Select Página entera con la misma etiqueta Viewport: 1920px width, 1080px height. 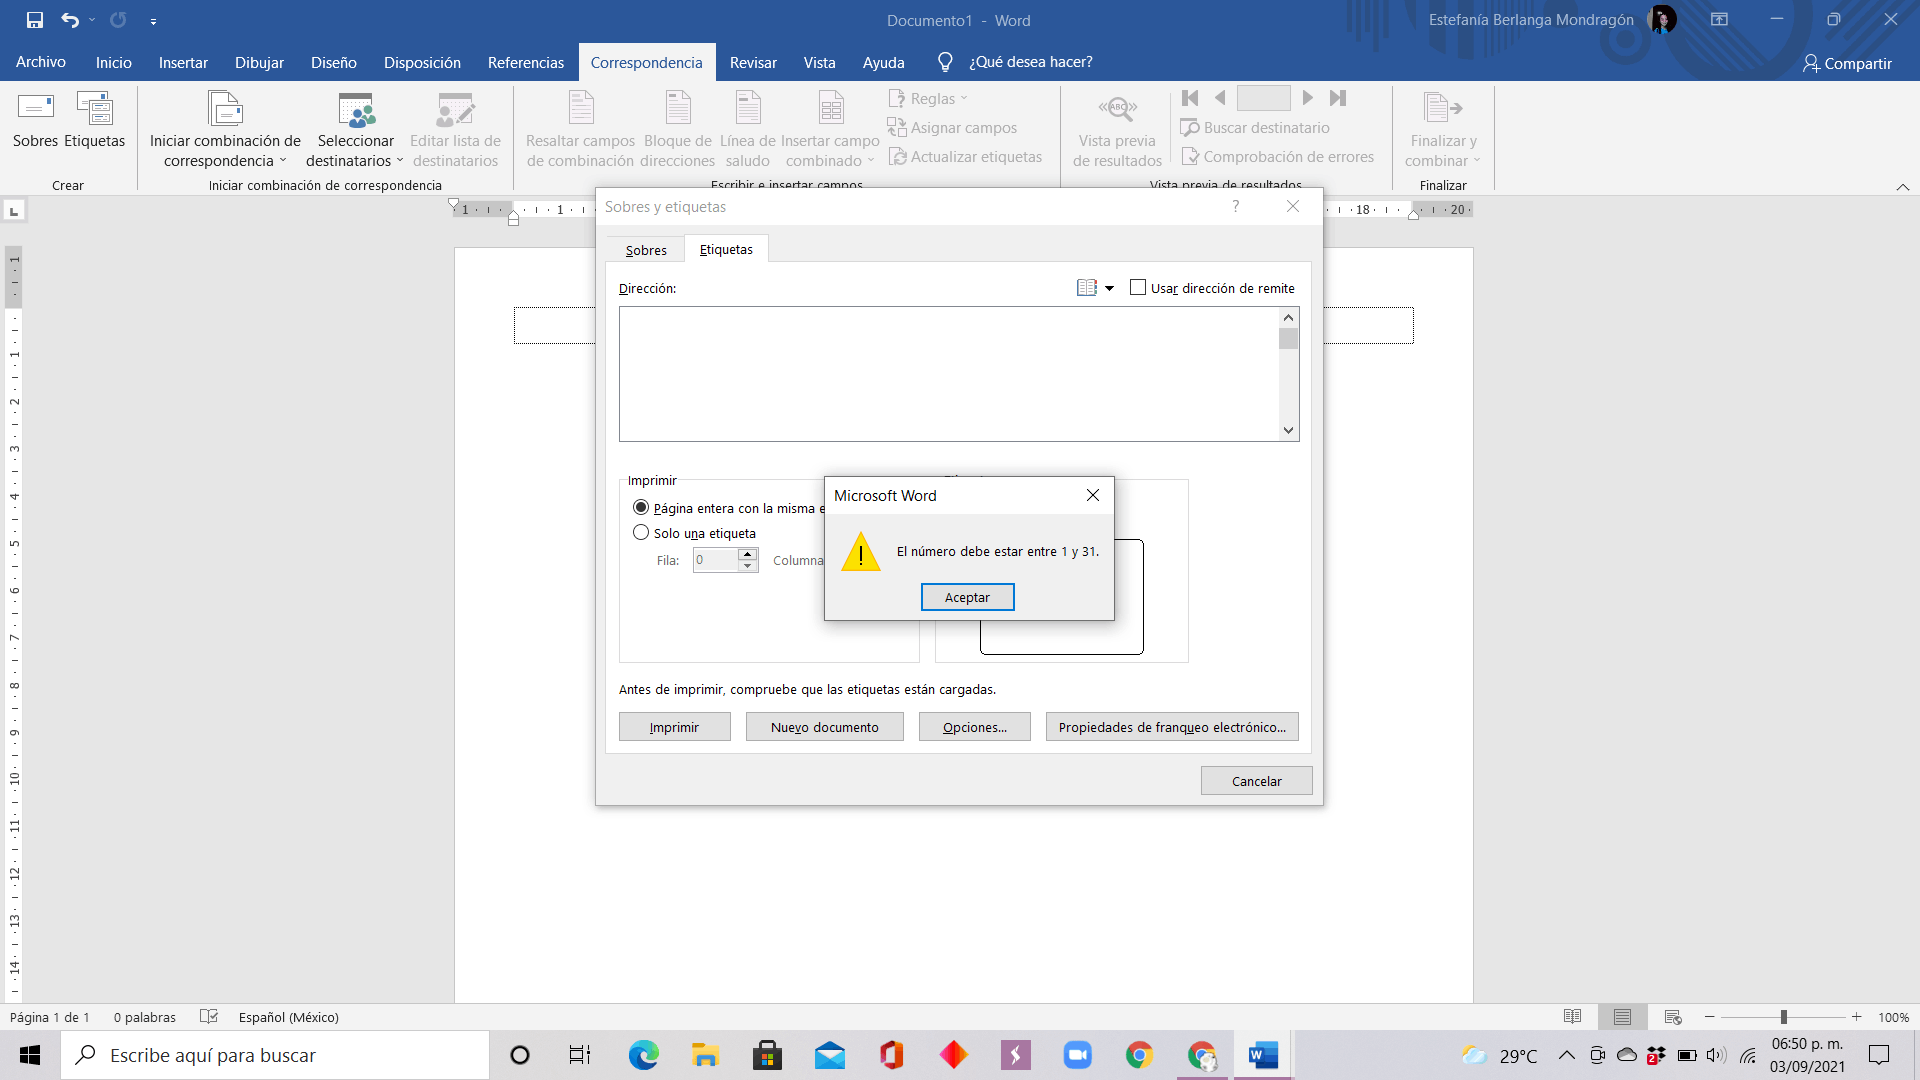click(641, 508)
